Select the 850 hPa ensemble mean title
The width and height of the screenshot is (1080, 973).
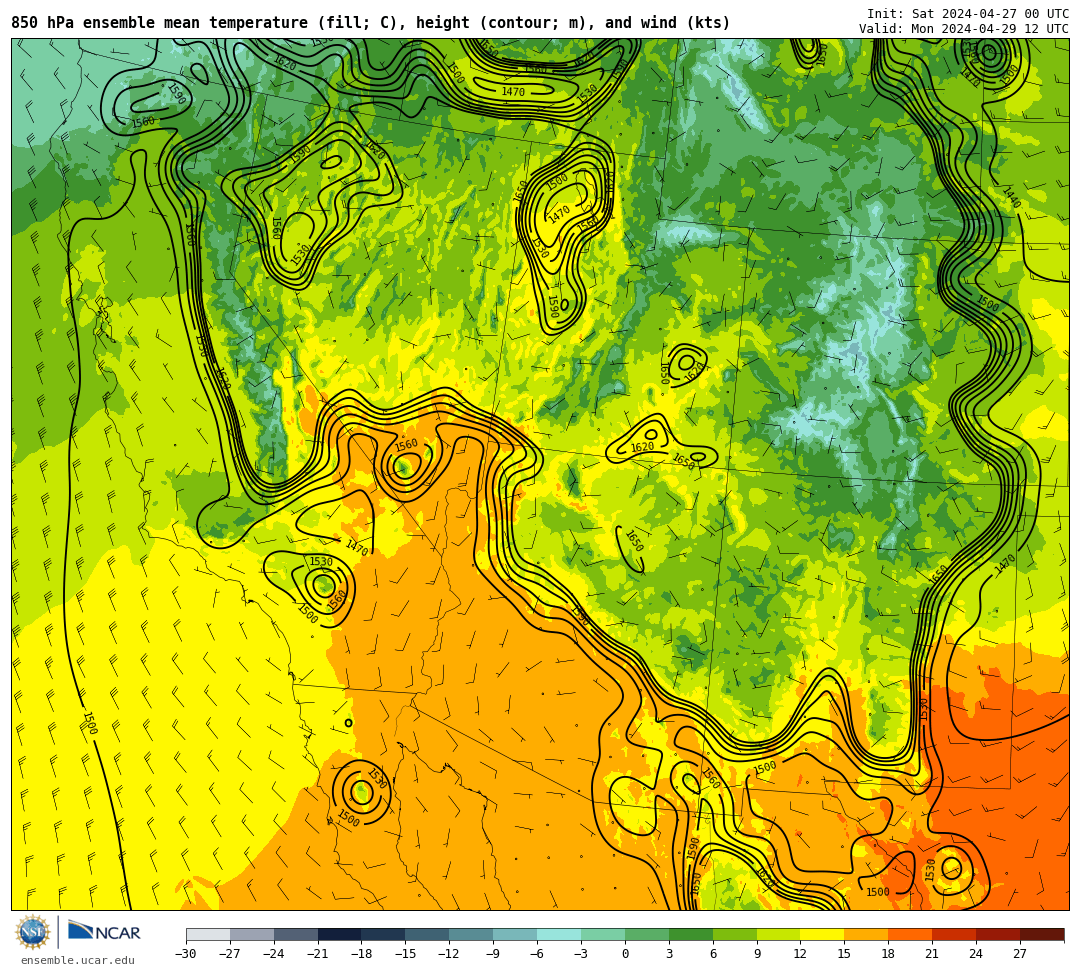click(x=370, y=23)
